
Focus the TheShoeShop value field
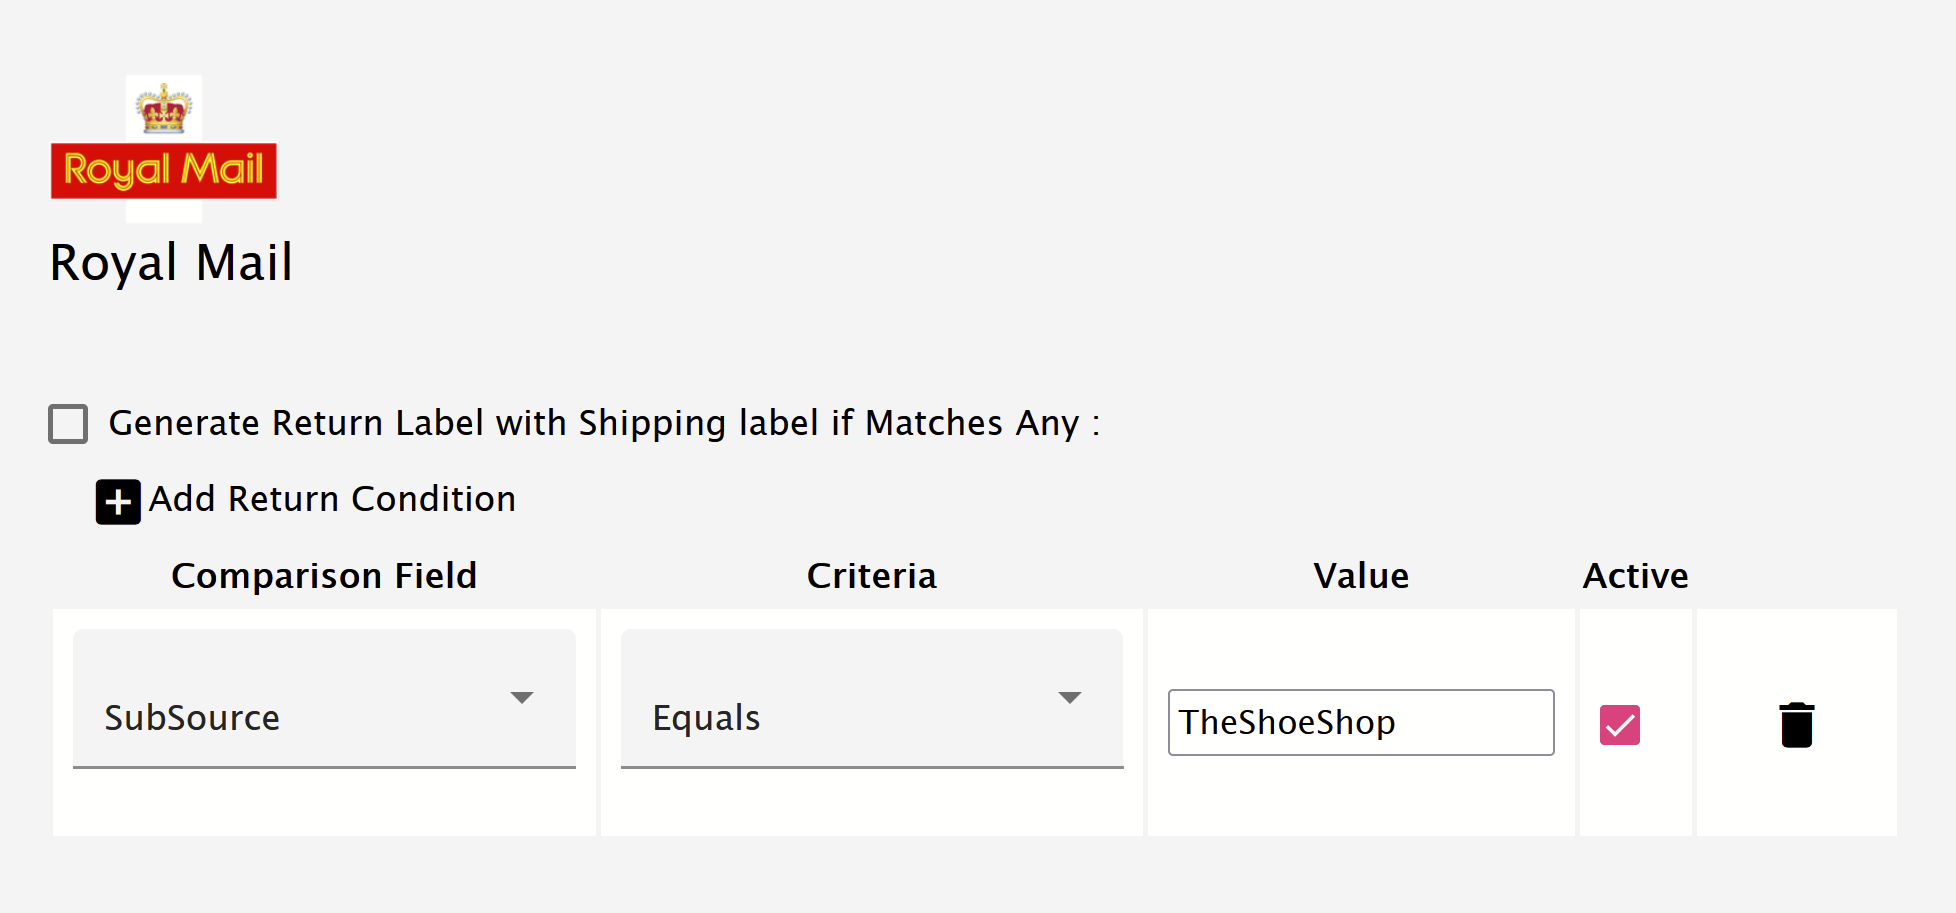(1361, 722)
